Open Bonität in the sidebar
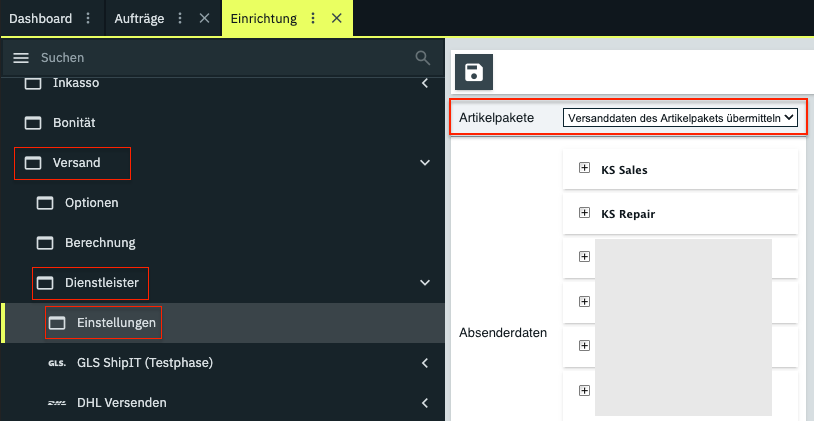The image size is (814, 421). pos(74,122)
